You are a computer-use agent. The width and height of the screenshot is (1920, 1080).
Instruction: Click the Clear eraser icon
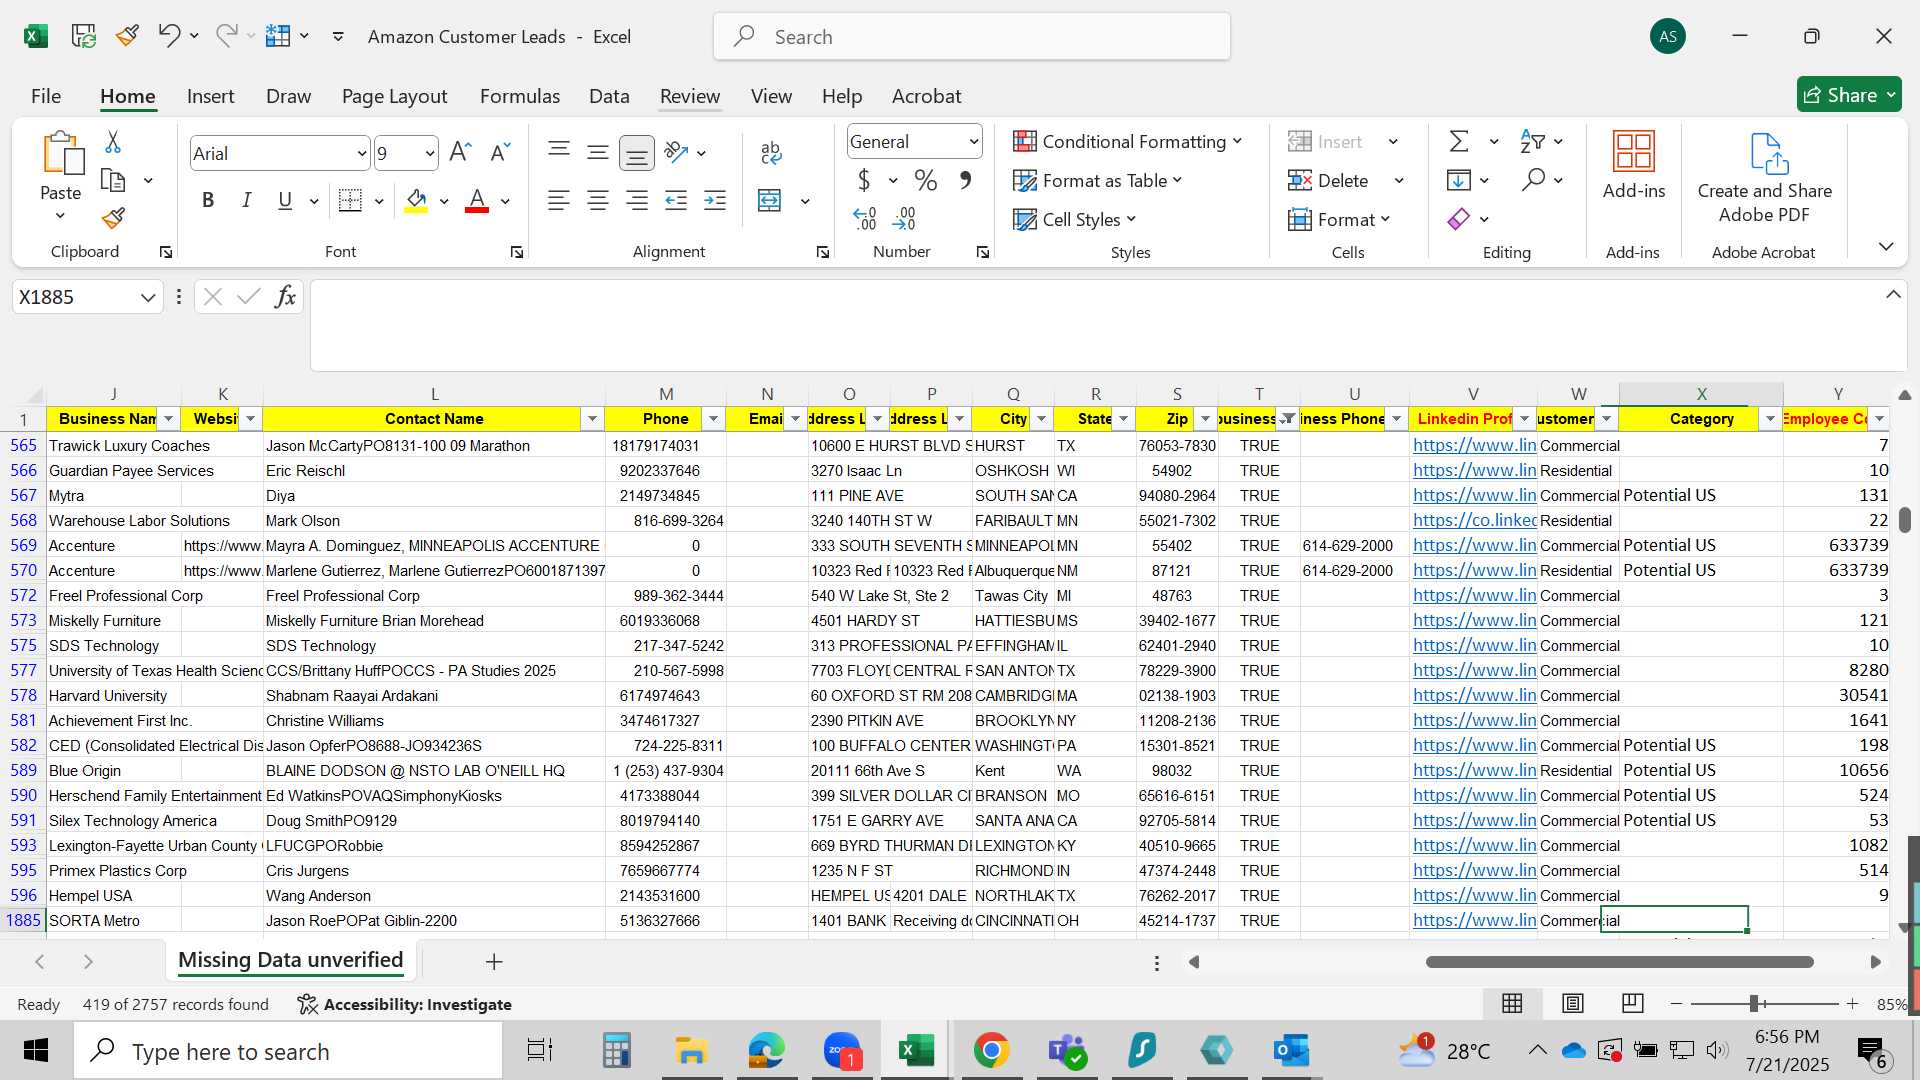[x=1459, y=219]
